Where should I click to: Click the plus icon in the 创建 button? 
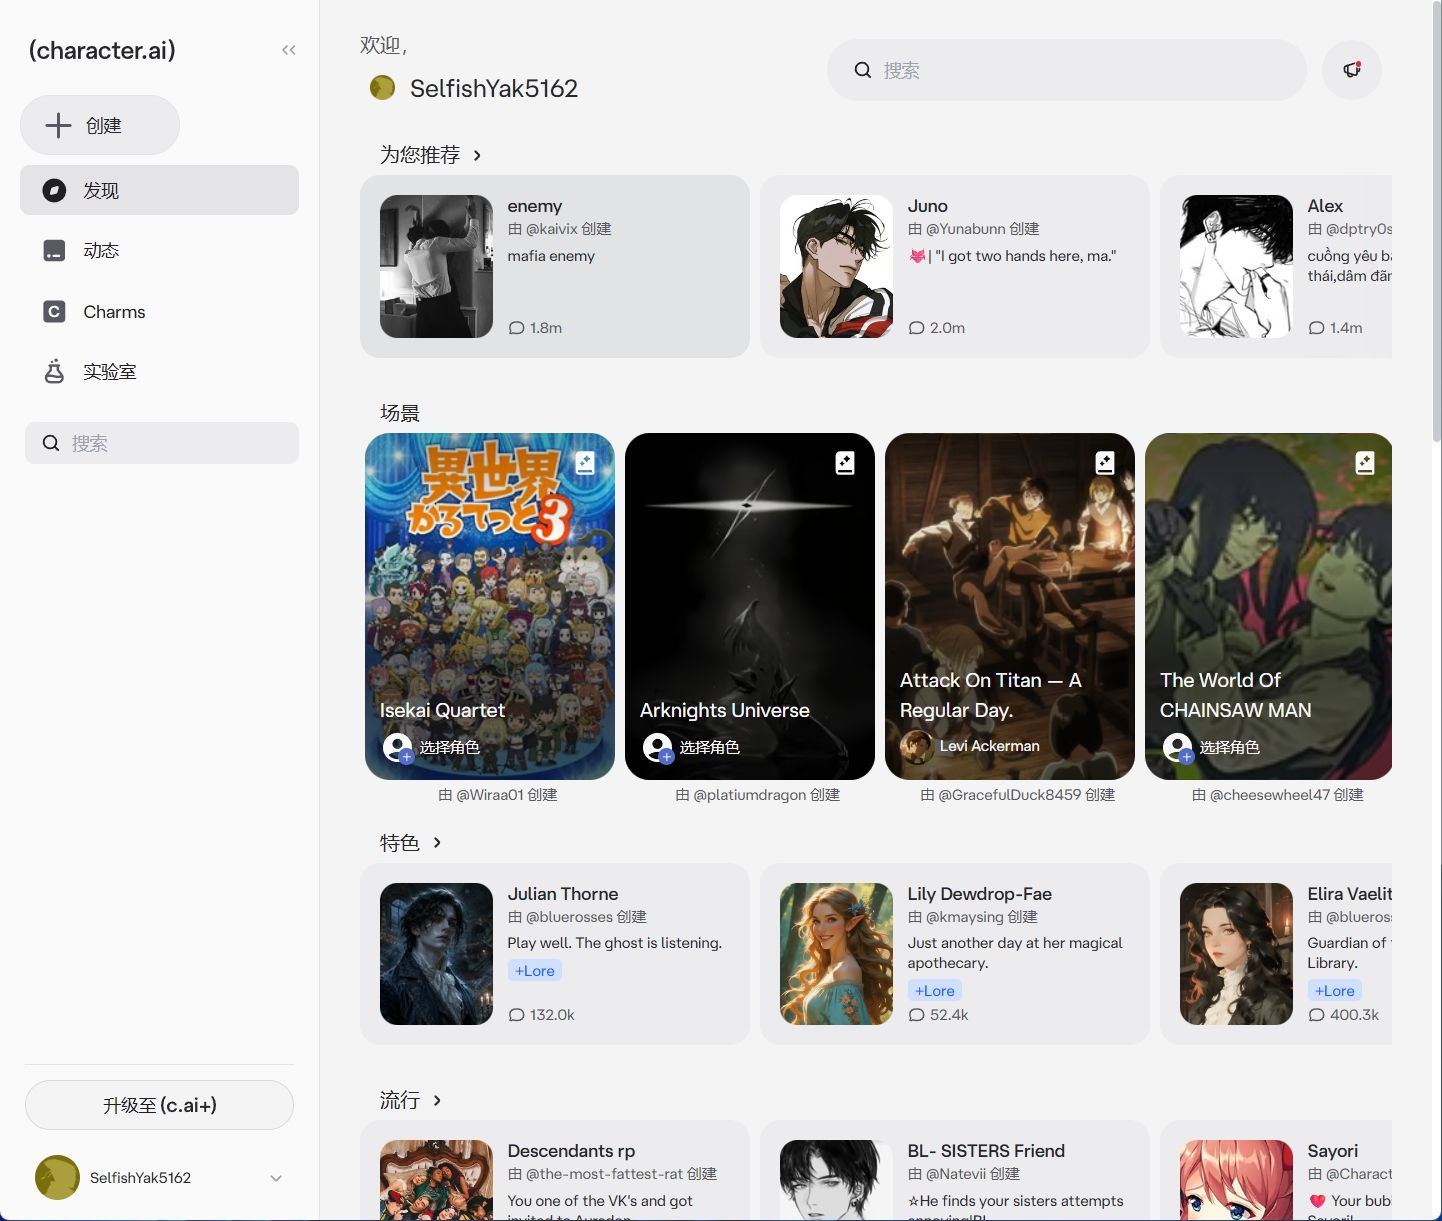[58, 125]
